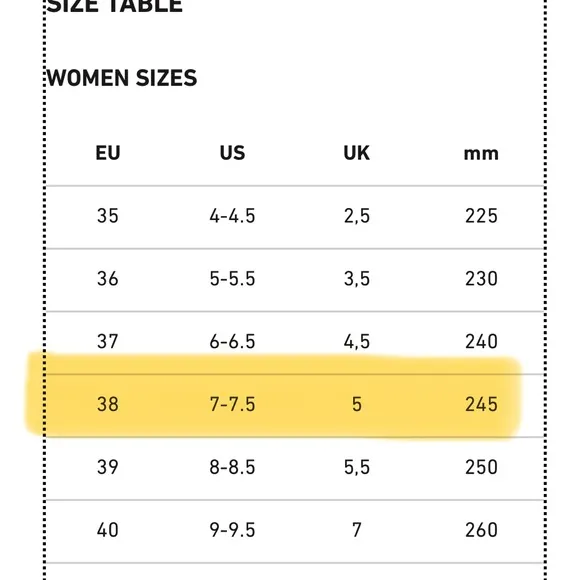This screenshot has height=580, width=580.
Task: Click the UK column header
Action: point(357,153)
